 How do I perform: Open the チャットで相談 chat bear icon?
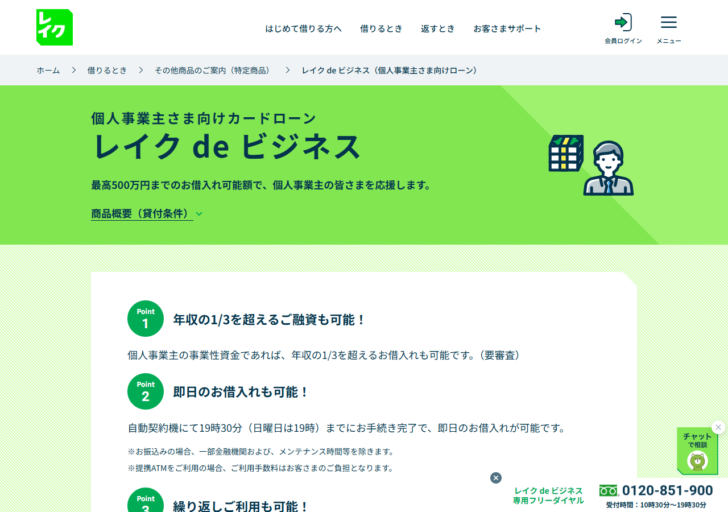click(697, 452)
